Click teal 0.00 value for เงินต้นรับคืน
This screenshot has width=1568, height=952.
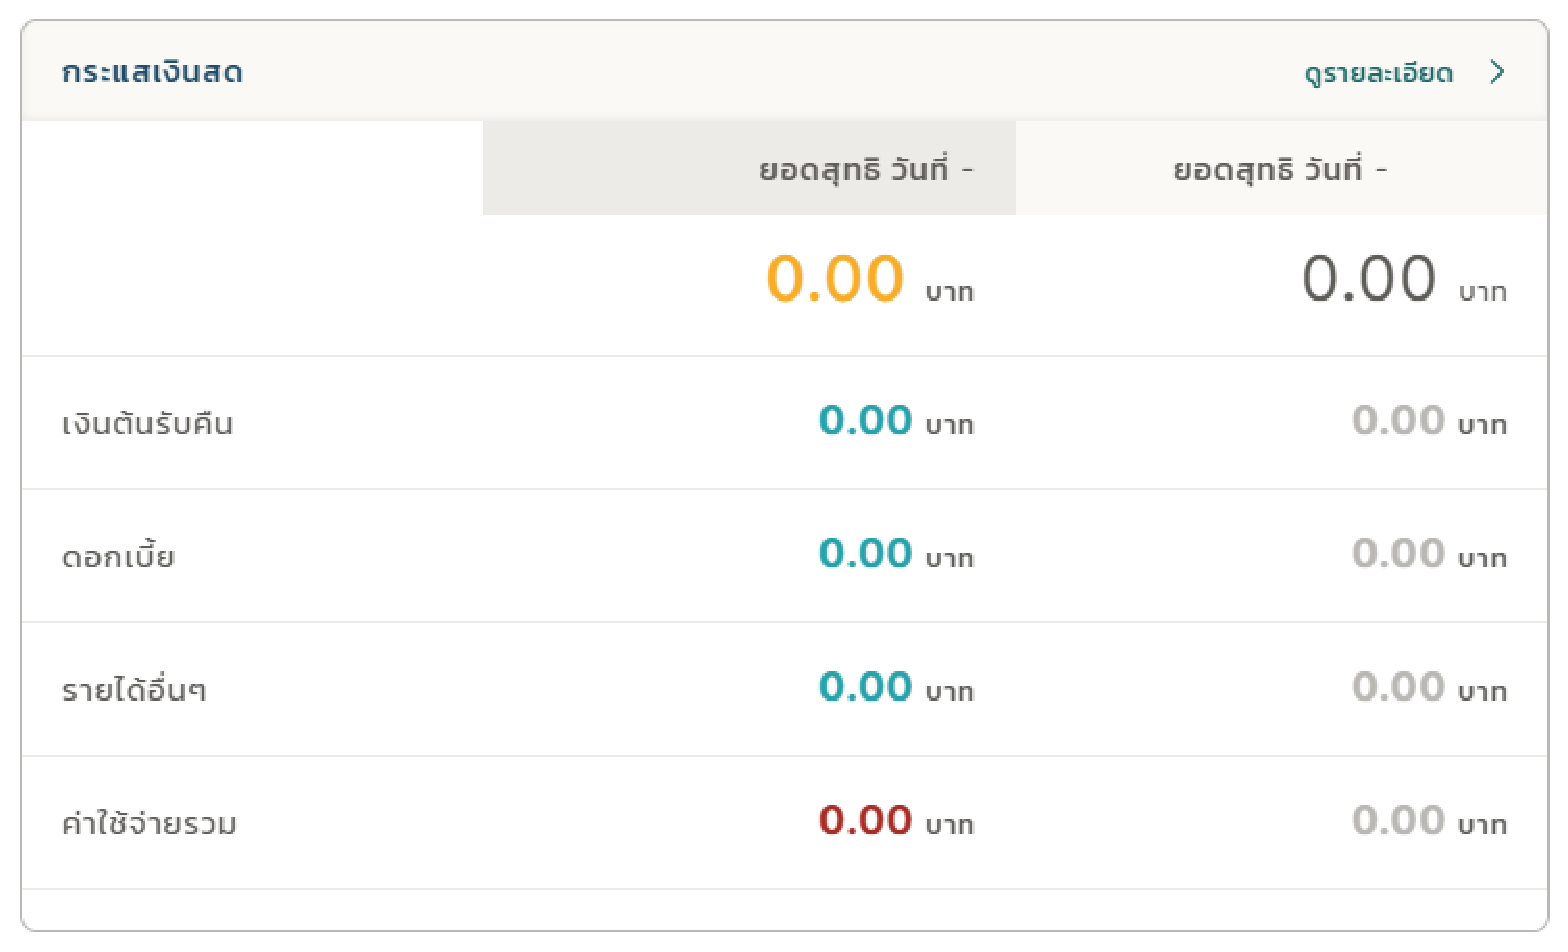(865, 421)
